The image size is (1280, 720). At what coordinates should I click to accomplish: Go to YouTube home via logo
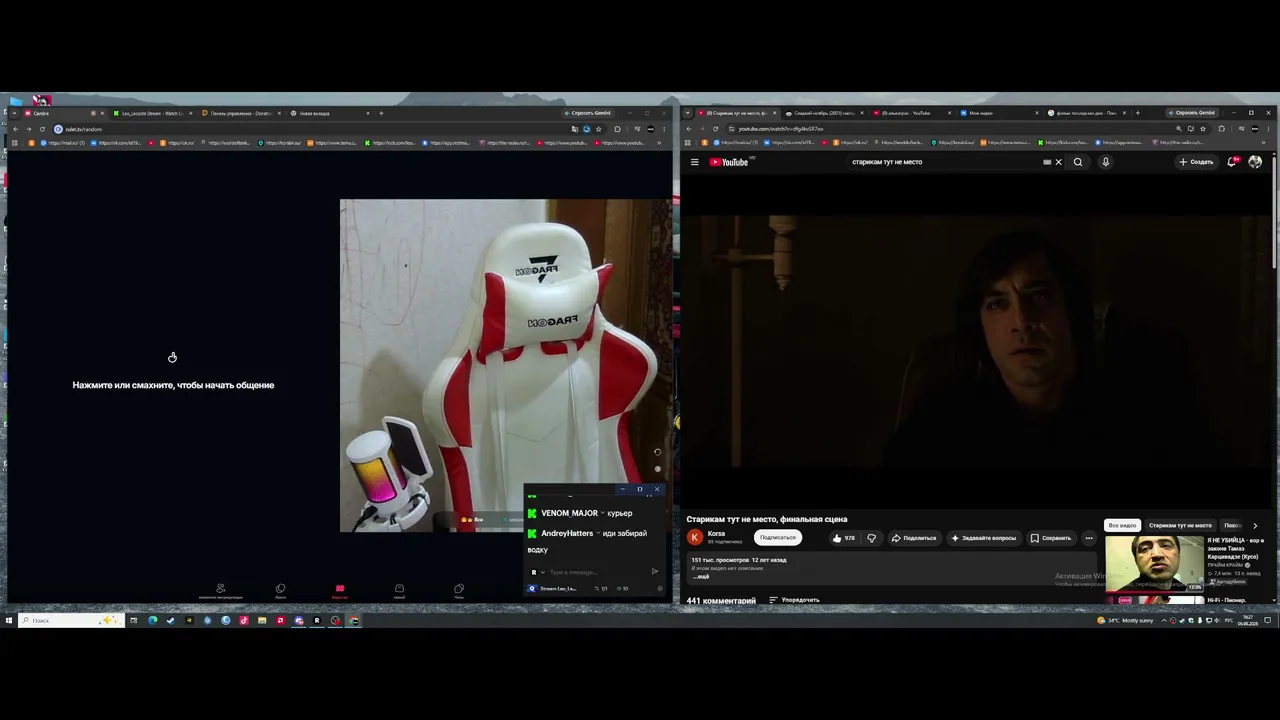point(729,162)
